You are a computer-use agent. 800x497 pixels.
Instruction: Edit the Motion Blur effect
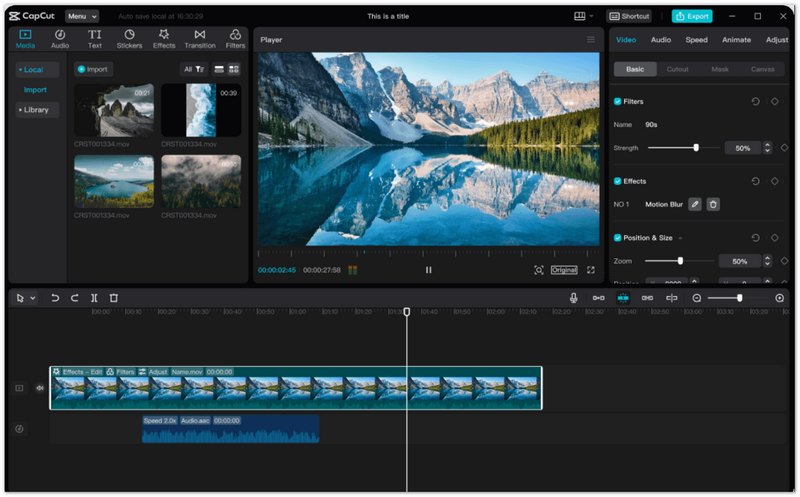pos(694,204)
